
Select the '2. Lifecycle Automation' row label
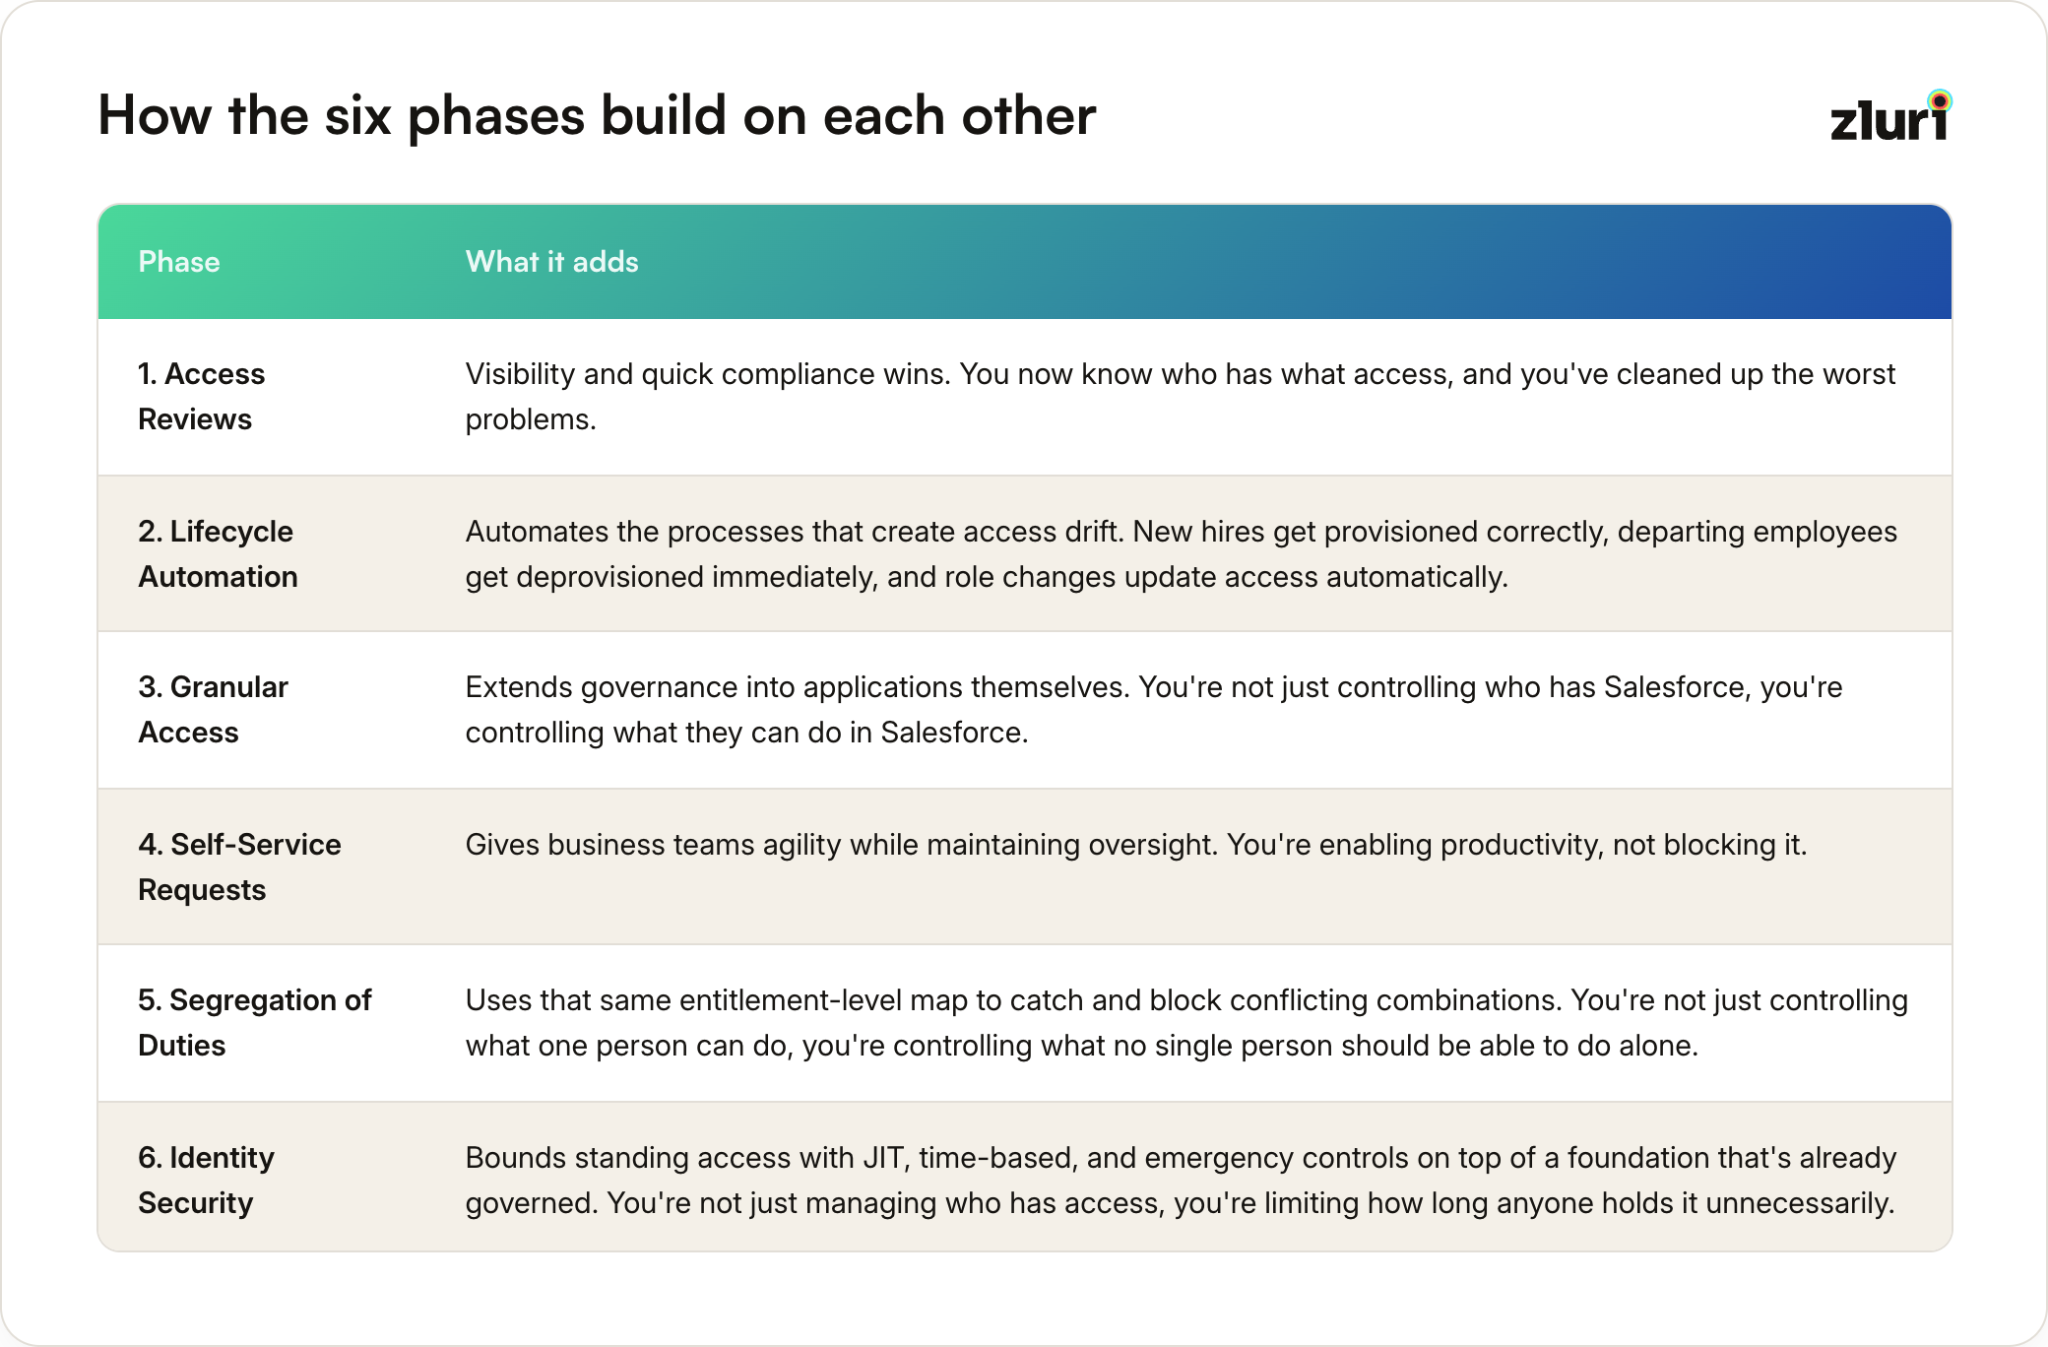[218, 554]
